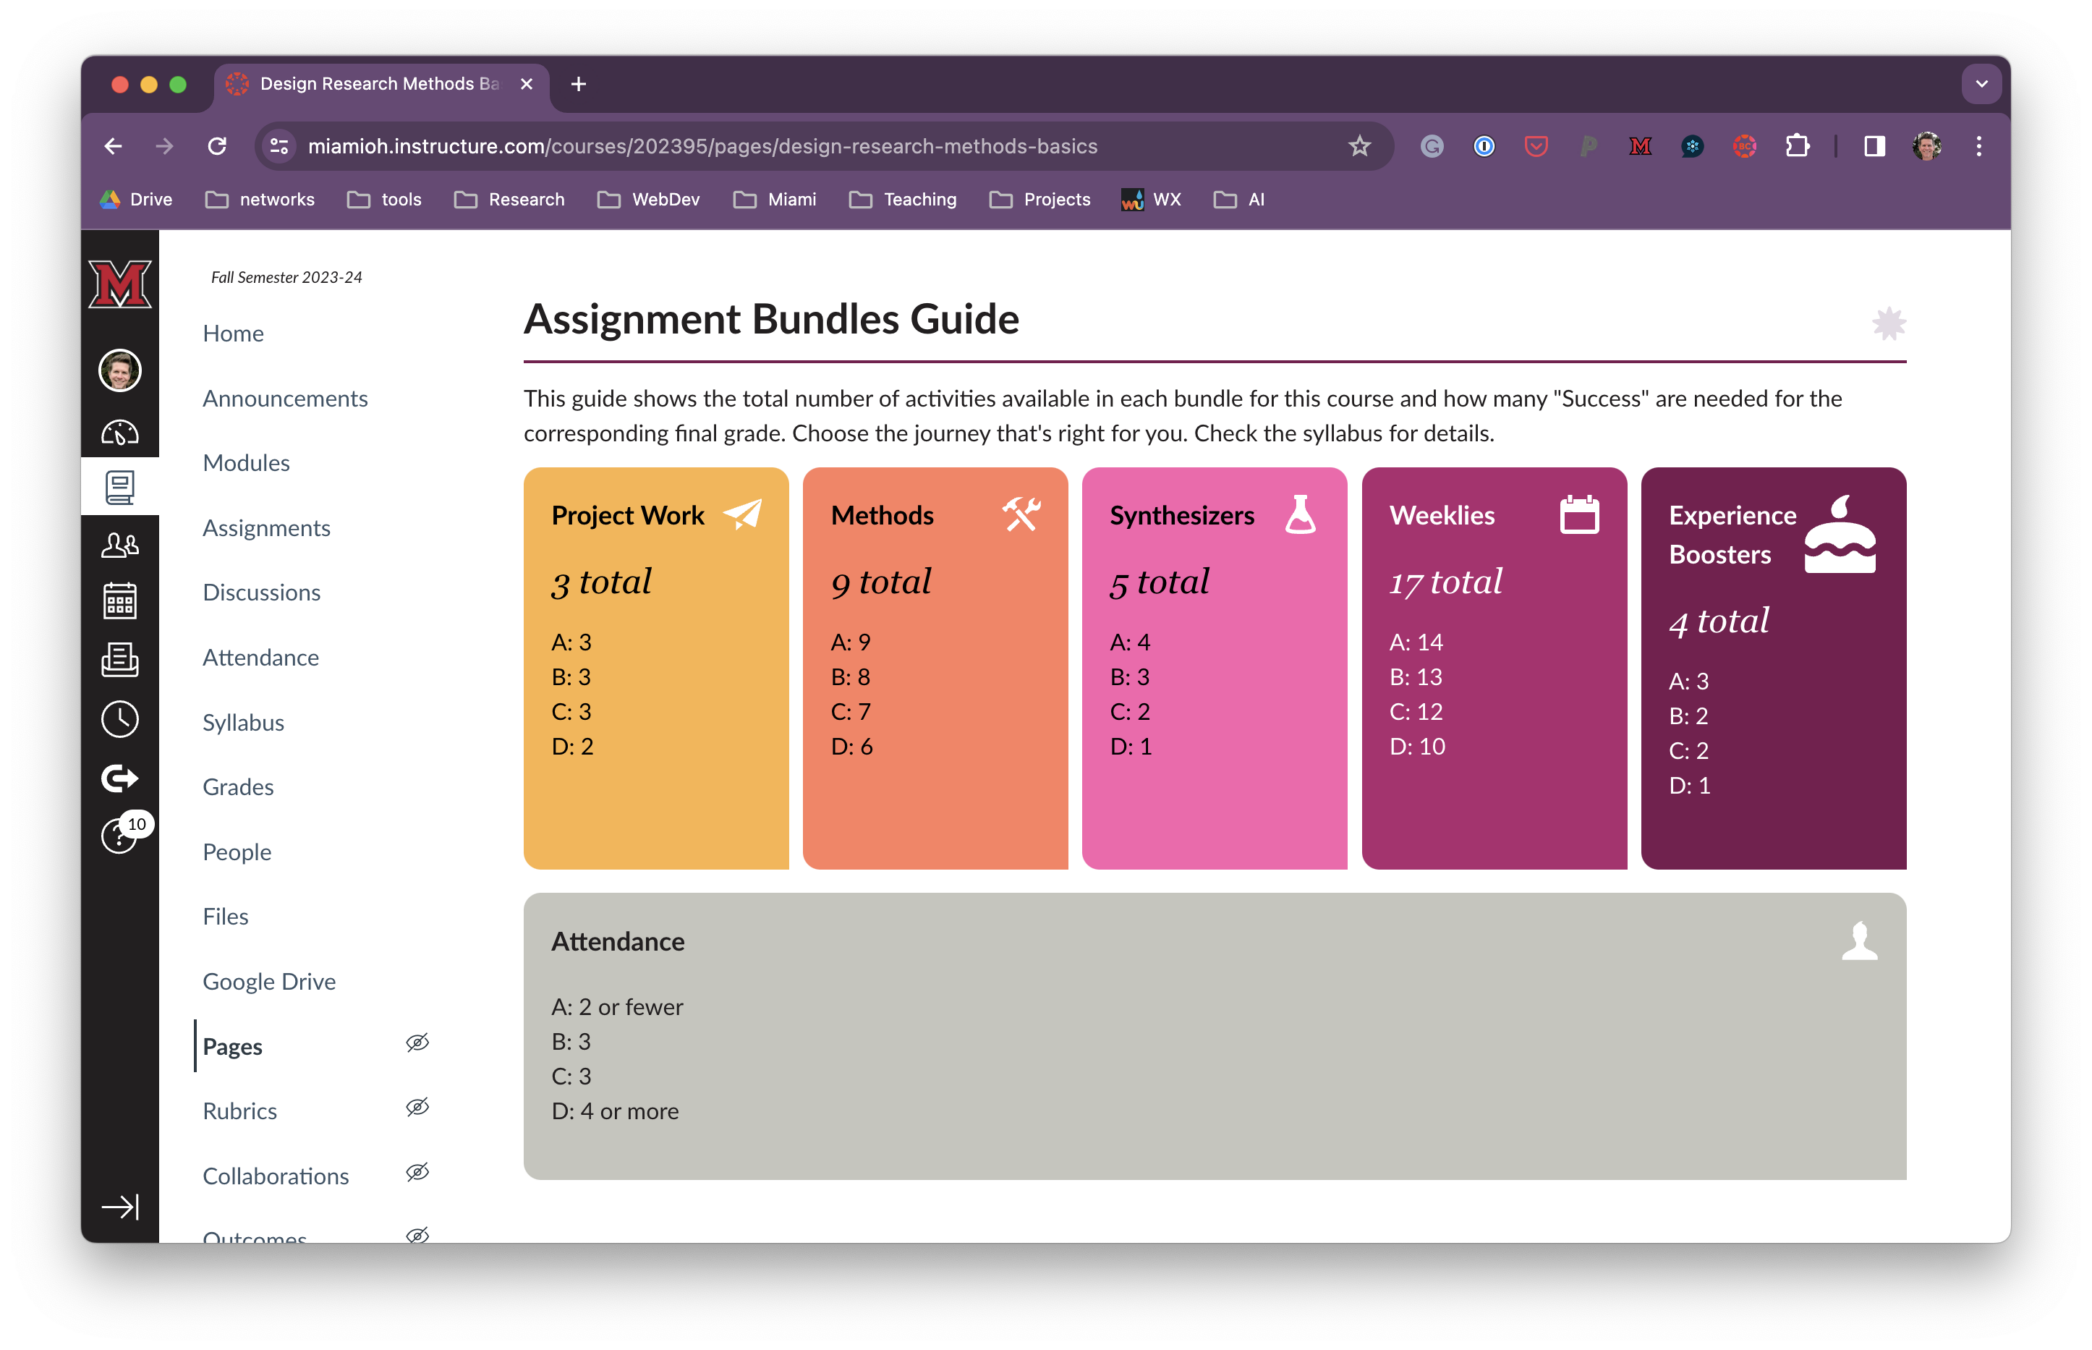Select the Design Research Methods tab
This screenshot has height=1350, width=2092.
(378, 84)
